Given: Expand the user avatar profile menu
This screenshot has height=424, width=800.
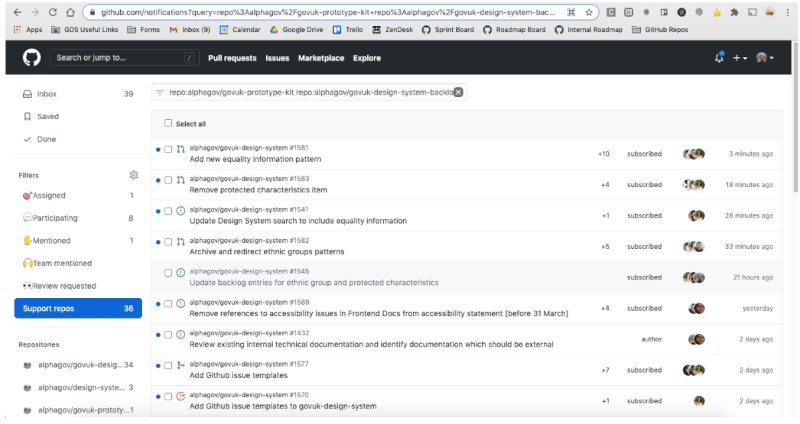Looking at the screenshot, I should [x=765, y=58].
